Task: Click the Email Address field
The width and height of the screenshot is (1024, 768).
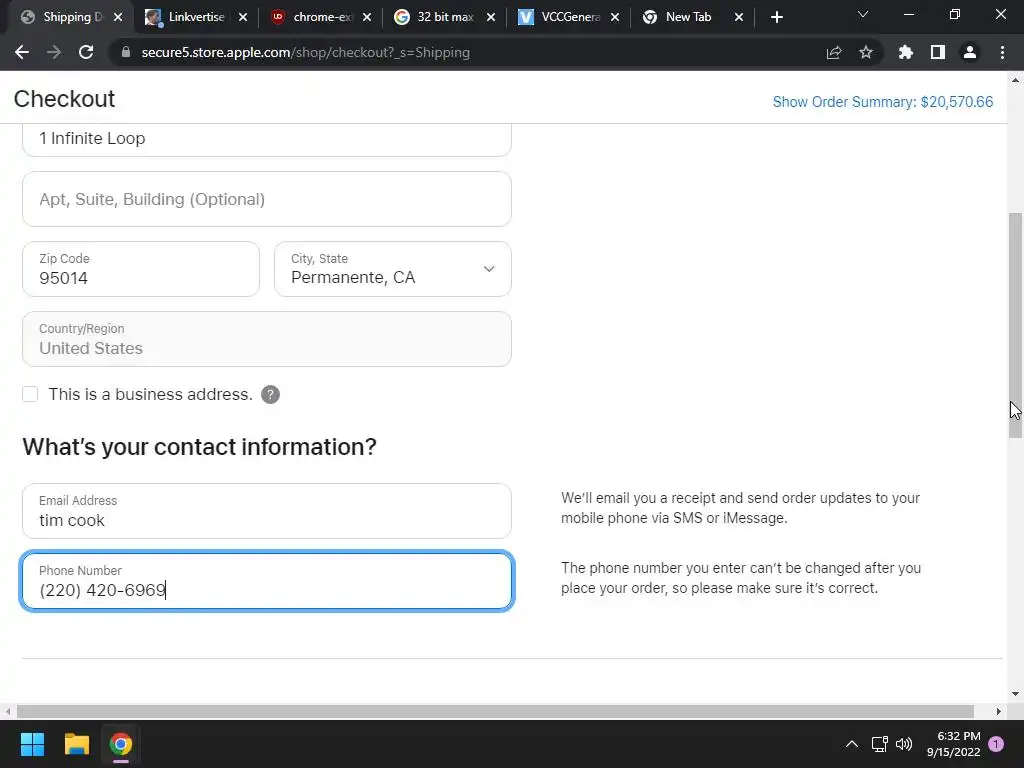Action: point(266,511)
